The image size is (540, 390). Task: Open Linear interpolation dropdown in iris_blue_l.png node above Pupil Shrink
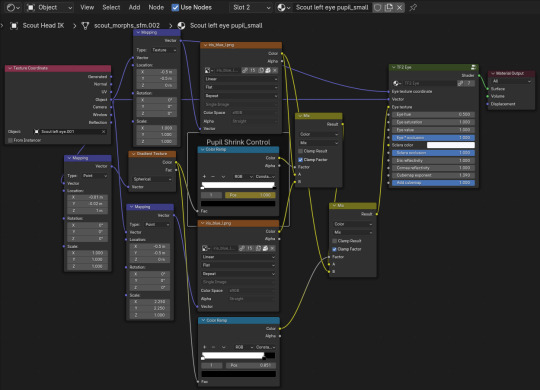click(x=241, y=79)
